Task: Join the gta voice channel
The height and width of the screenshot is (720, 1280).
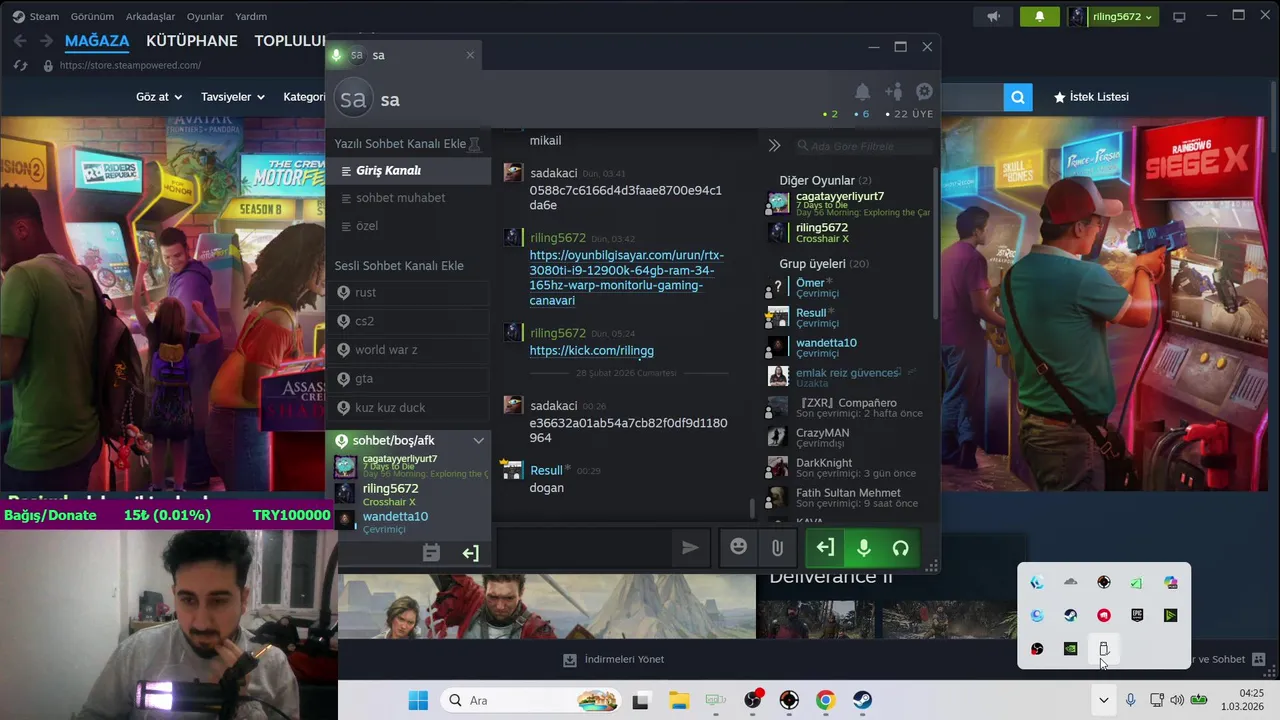Action: pos(409,379)
